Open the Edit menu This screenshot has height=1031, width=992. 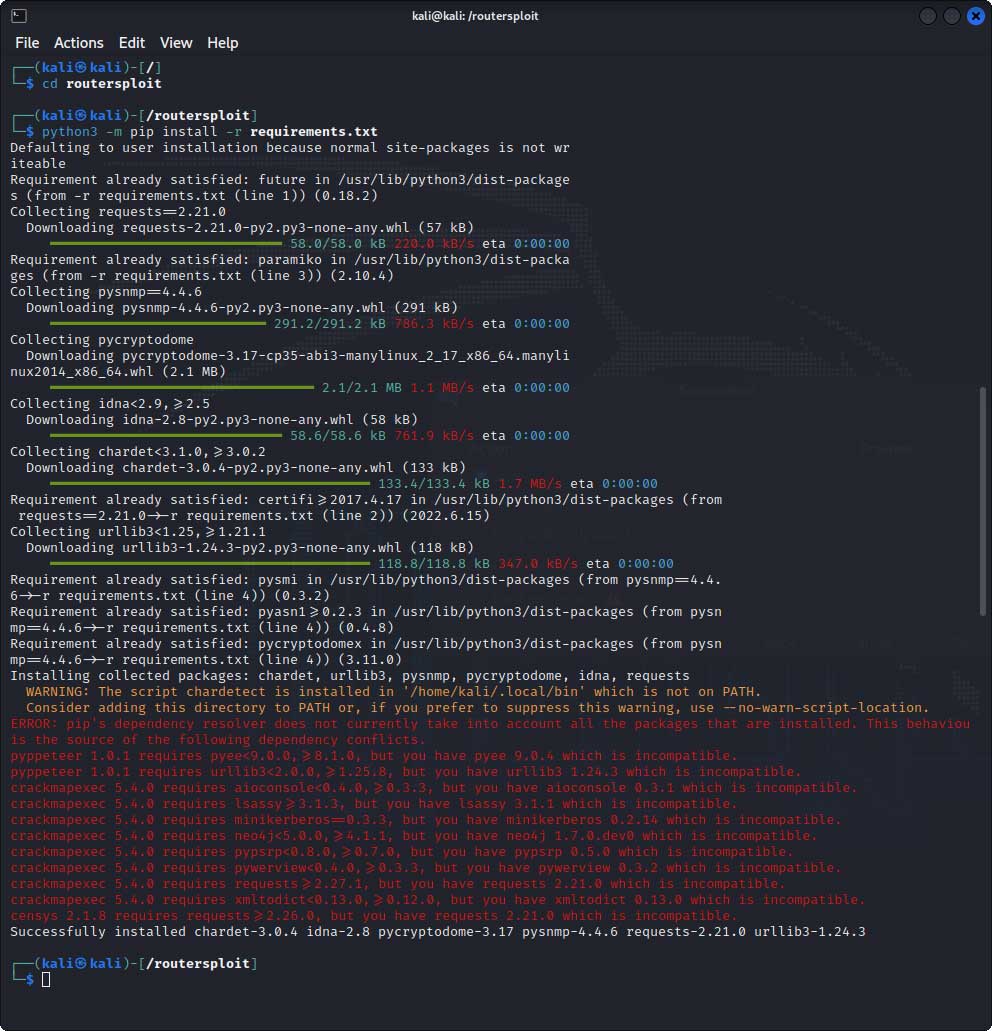click(x=132, y=43)
